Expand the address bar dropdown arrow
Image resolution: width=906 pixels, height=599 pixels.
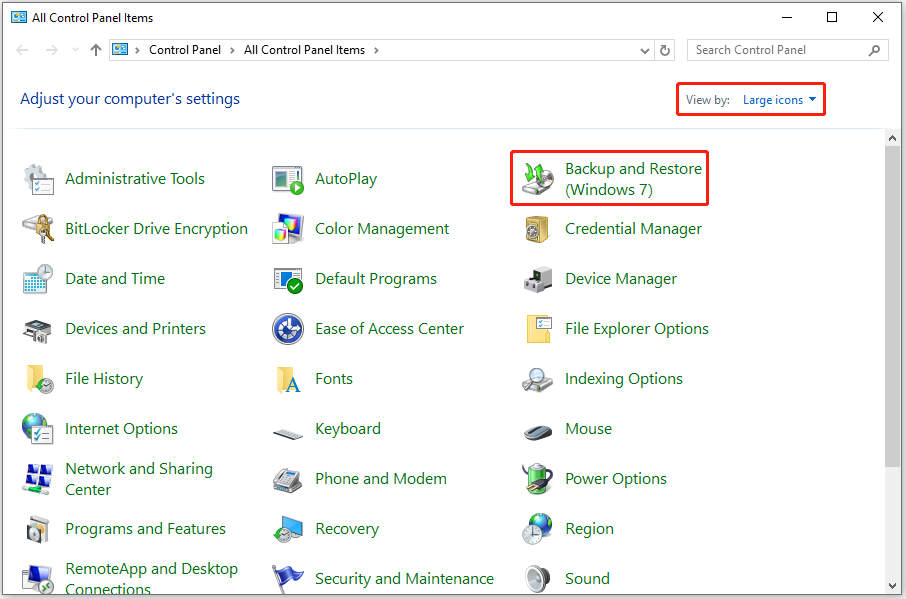pyautogui.click(x=646, y=49)
